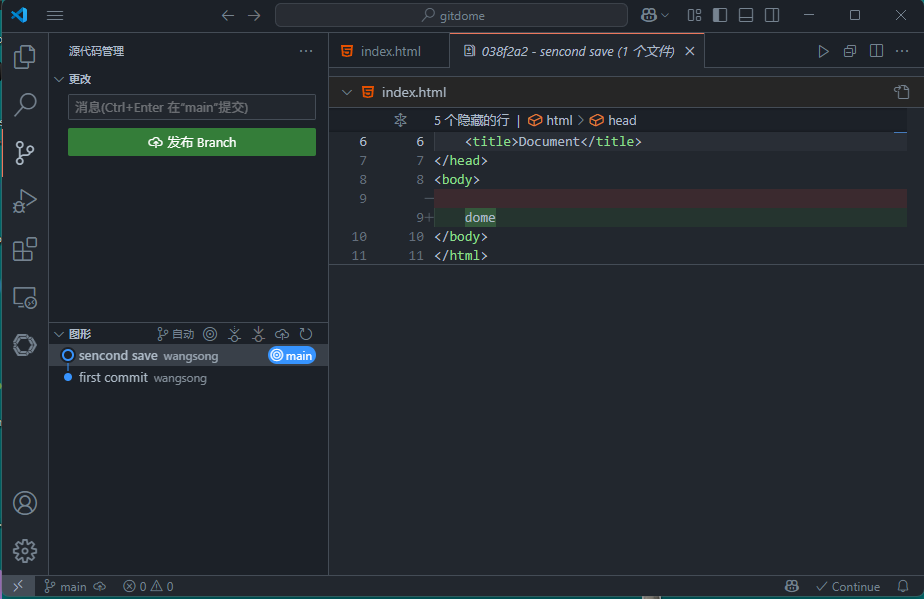Toggle the Secondary Side Bar
The image size is (924, 599).
coord(770,15)
